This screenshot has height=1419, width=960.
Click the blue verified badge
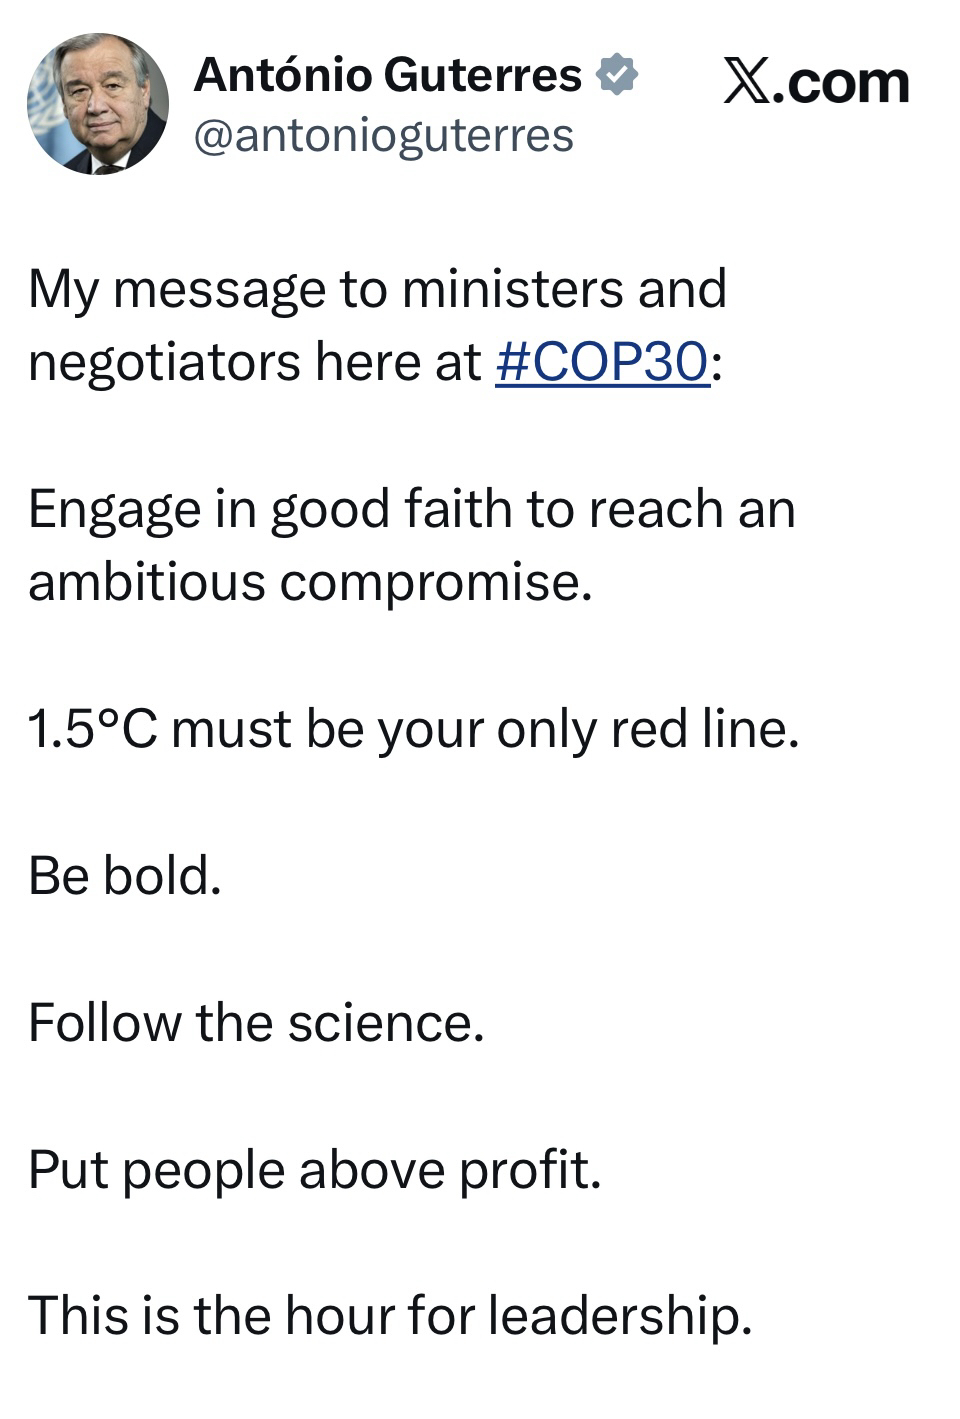617,76
